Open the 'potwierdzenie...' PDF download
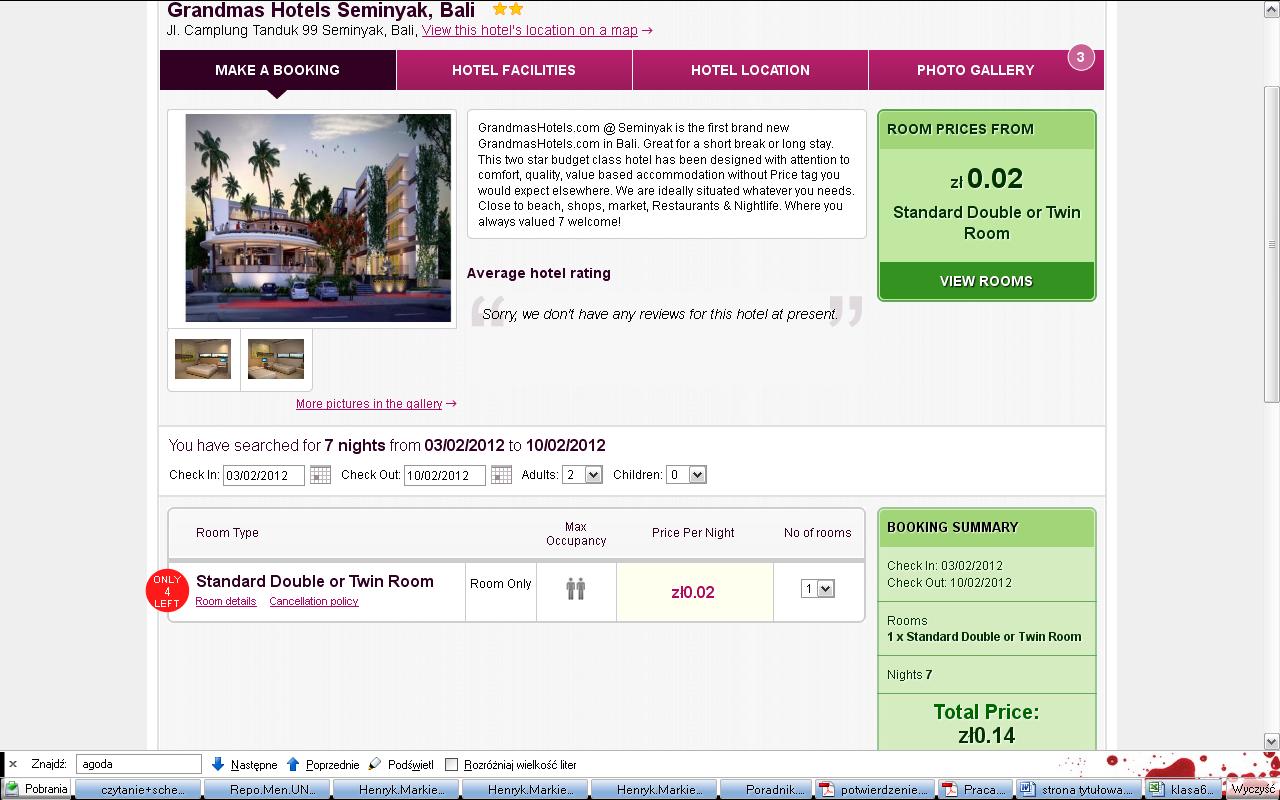The height and width of the screenshot is (800, 1280). click(x=874, y=789)
